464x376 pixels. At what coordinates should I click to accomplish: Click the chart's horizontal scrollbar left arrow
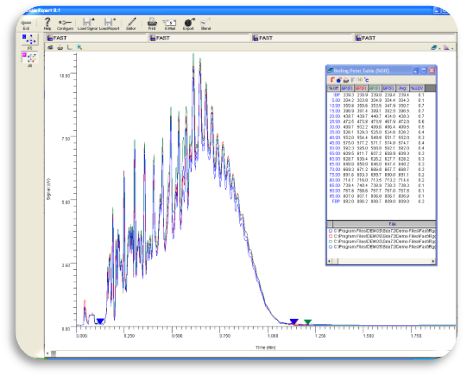48,353
